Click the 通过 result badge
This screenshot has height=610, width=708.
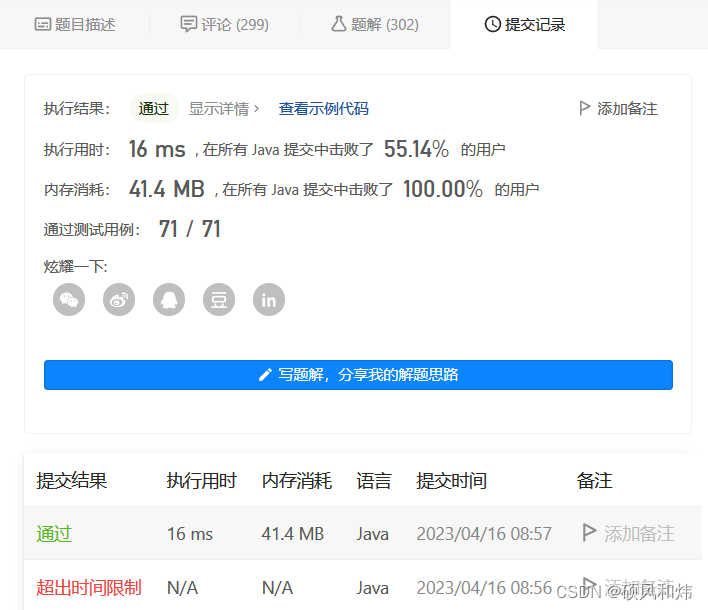point(154,109)
